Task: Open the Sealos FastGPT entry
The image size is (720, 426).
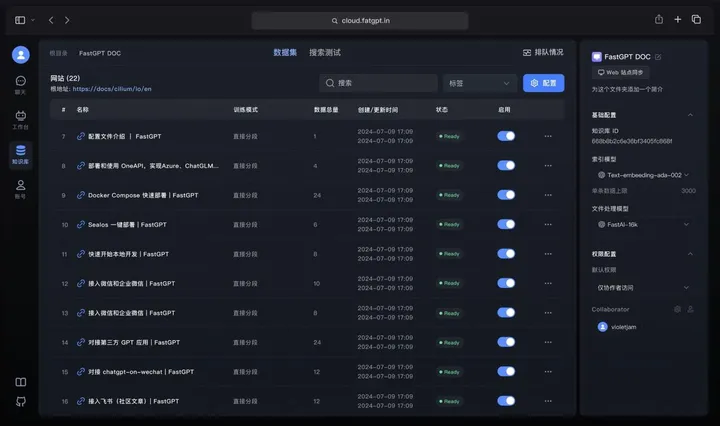Action: [x=127, y=224]
